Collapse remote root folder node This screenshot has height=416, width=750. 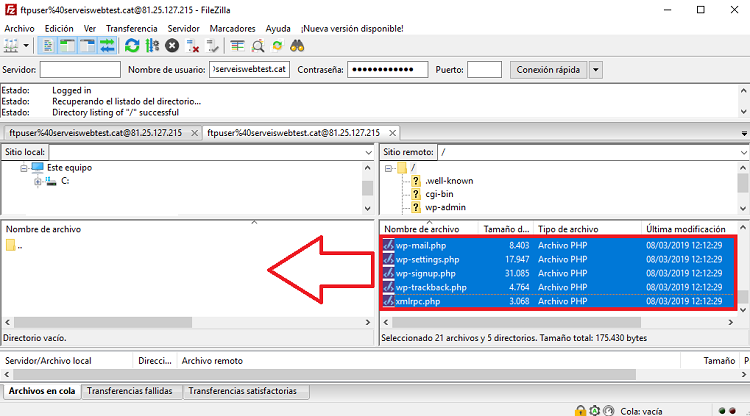point(388,168)
